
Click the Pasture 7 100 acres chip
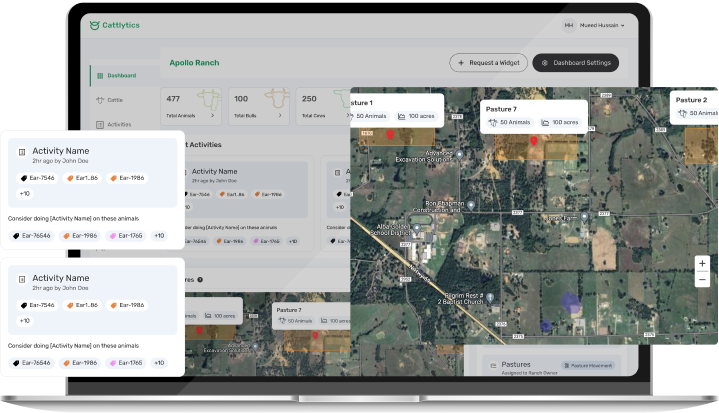pos(560,122)
